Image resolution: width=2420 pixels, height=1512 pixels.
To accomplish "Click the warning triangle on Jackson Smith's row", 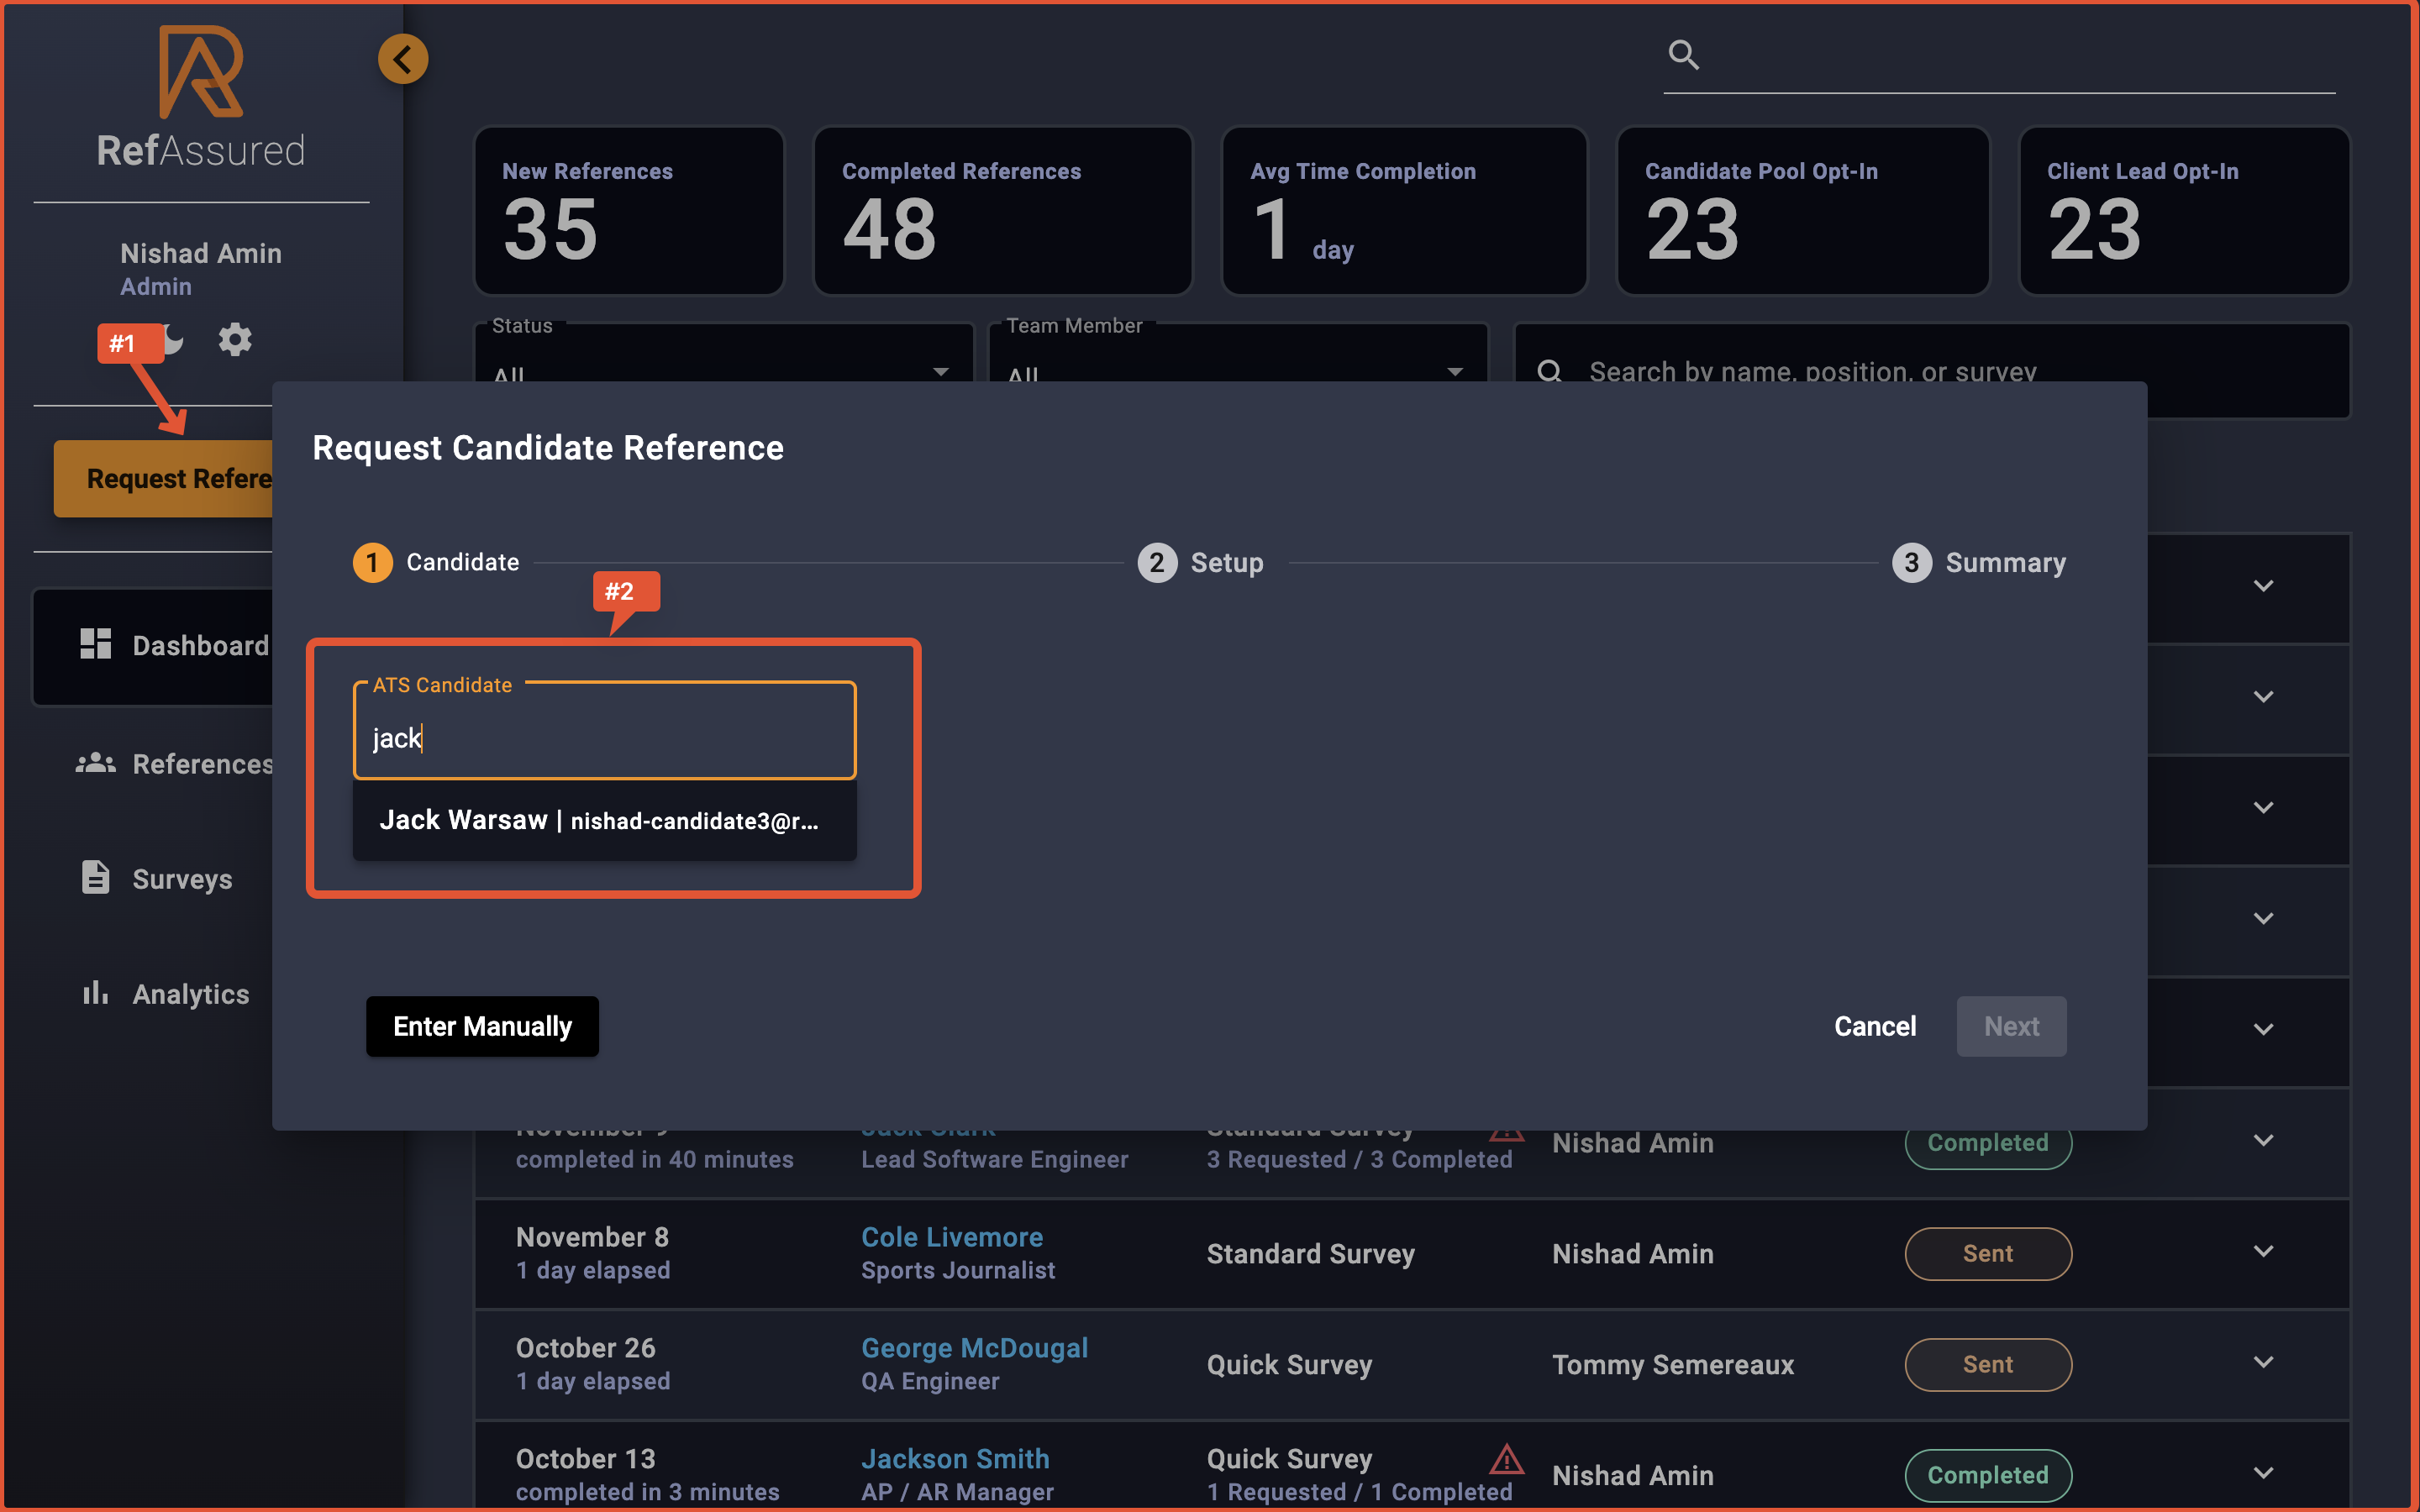I will 1507,1461.
